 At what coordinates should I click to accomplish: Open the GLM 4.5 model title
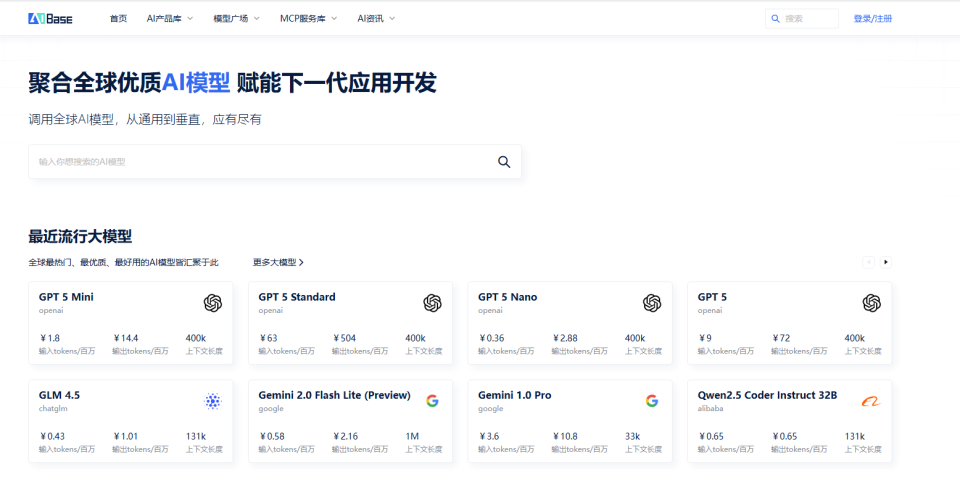pos(59,395)
